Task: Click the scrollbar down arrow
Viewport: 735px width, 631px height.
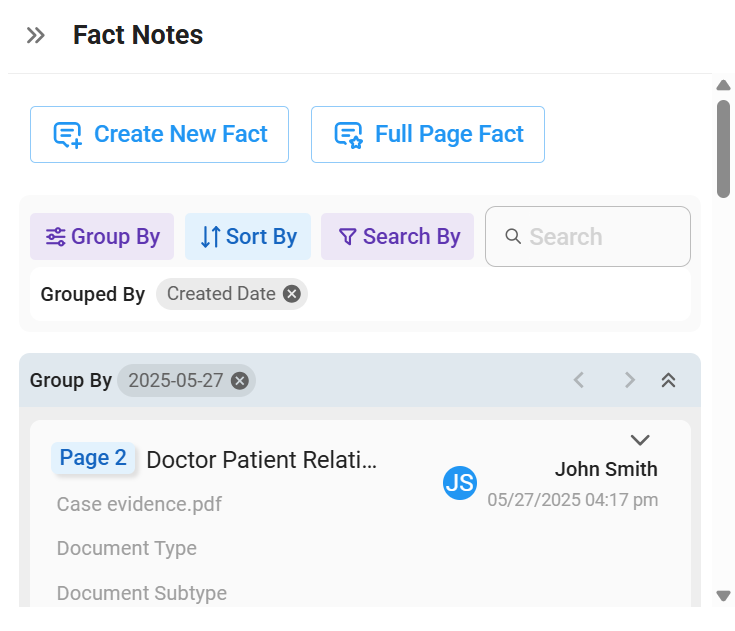Action: coord(723,595)
